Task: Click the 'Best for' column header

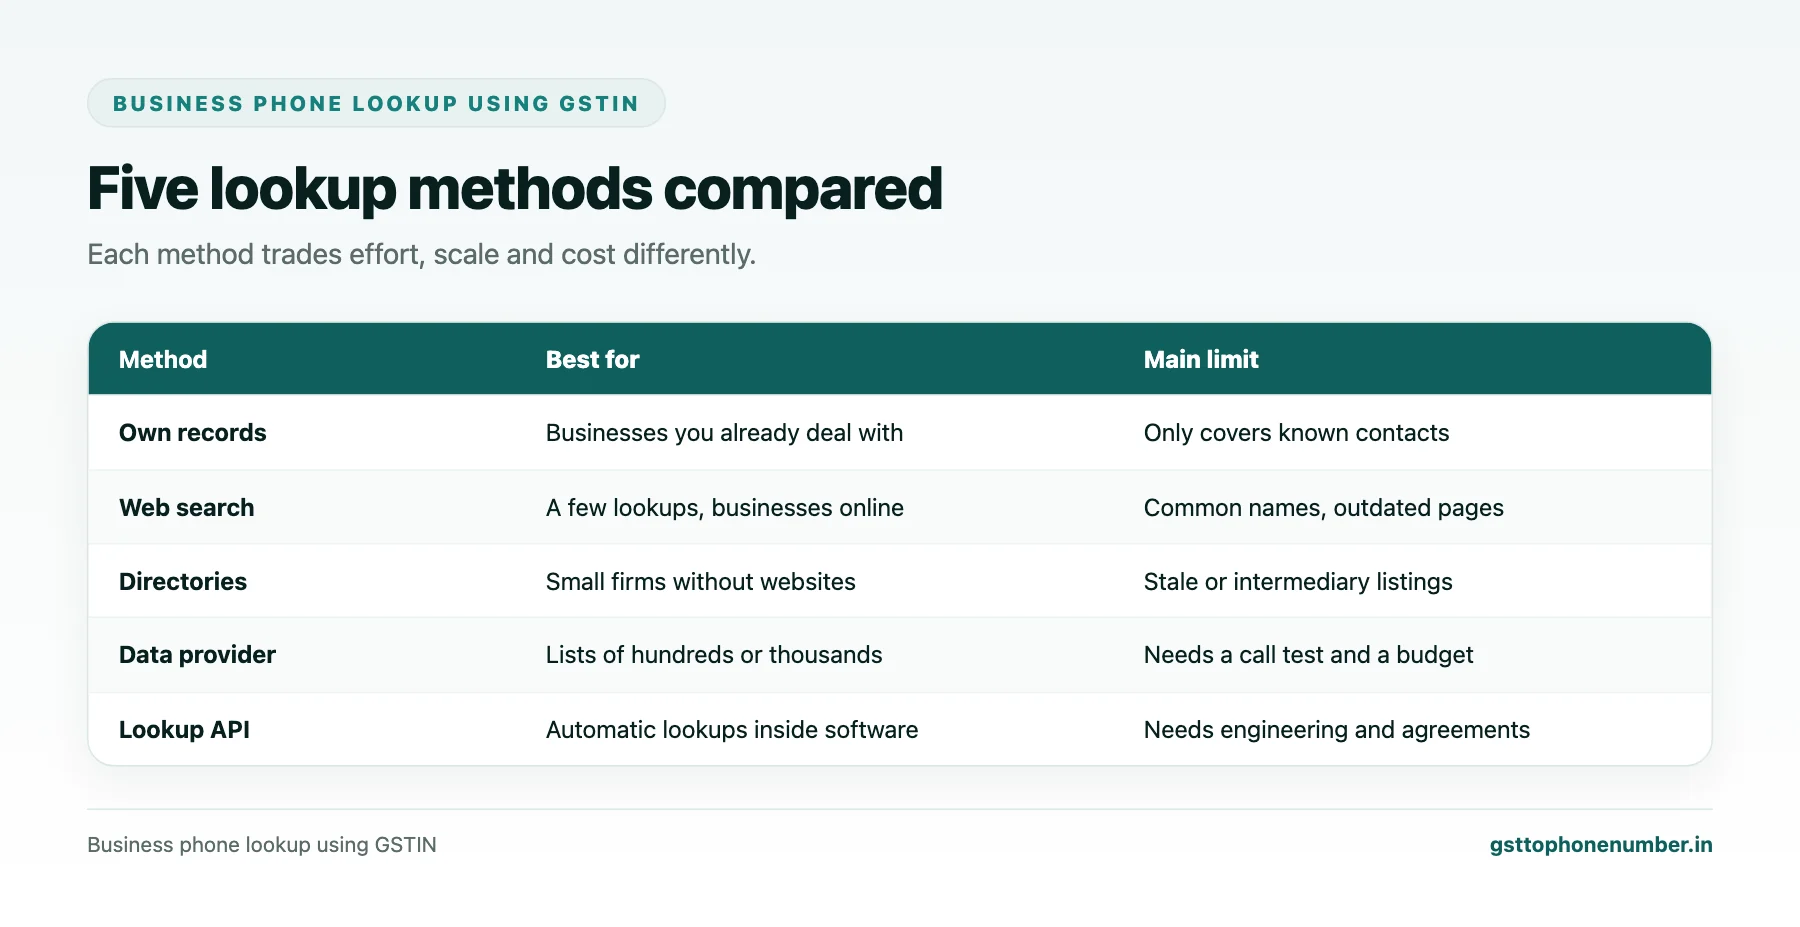Action: coord(592,359)
